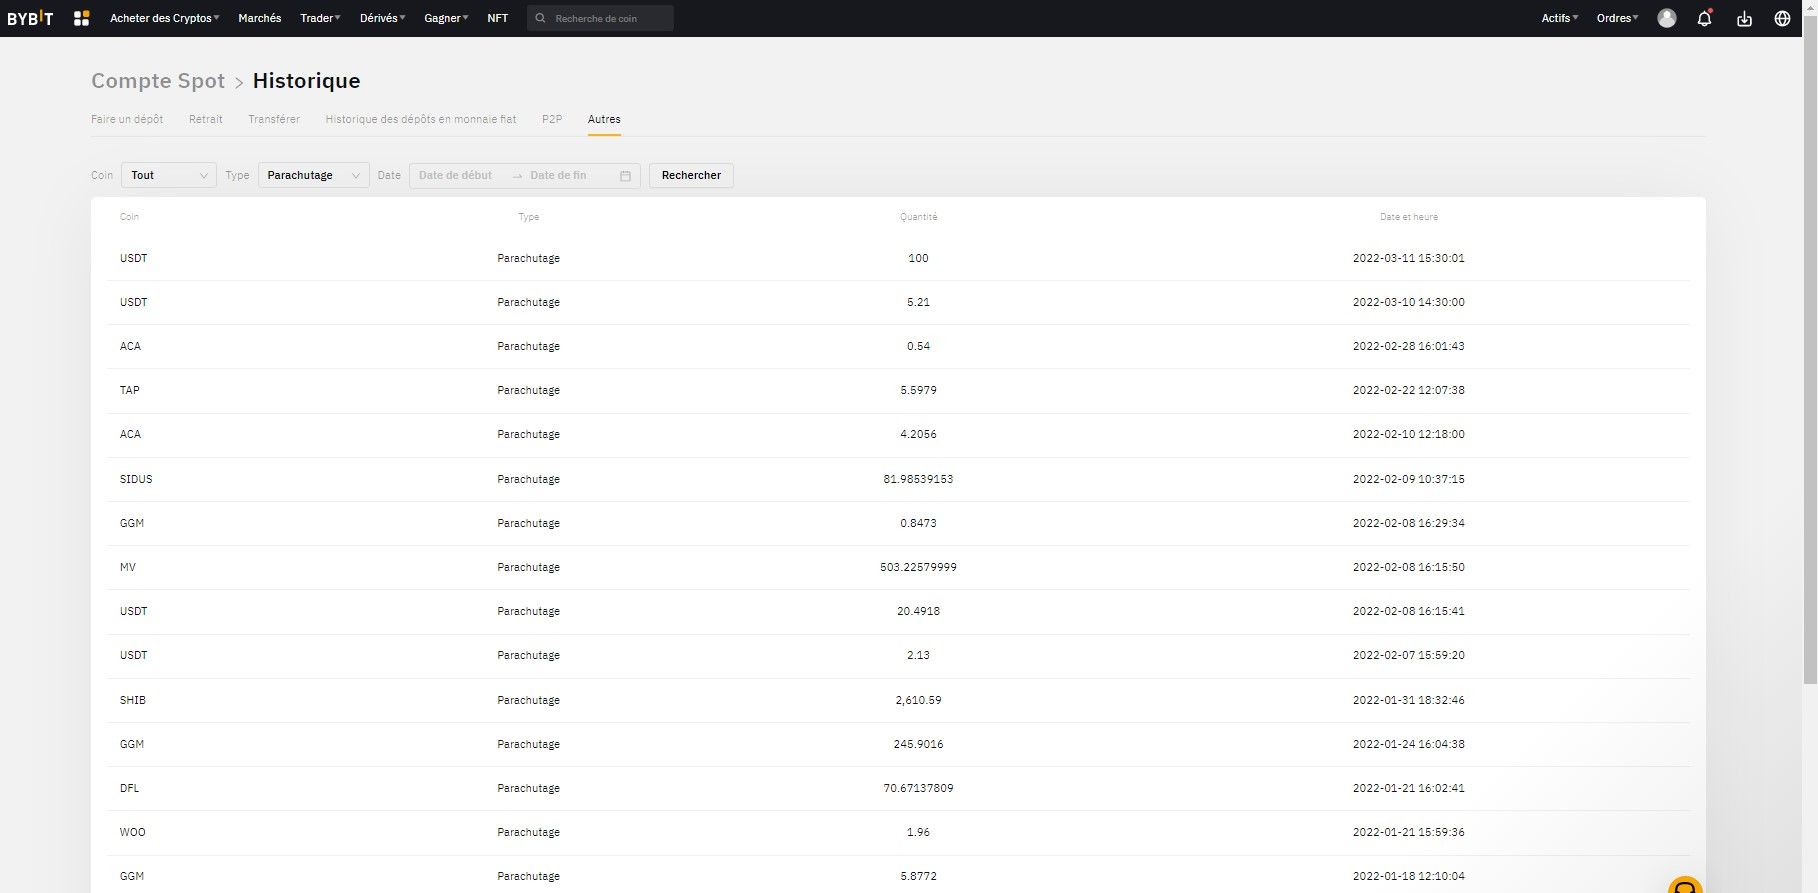Screen dimensions: 1818x893
Task: Open language globe icon
Action: [1782, 18]
